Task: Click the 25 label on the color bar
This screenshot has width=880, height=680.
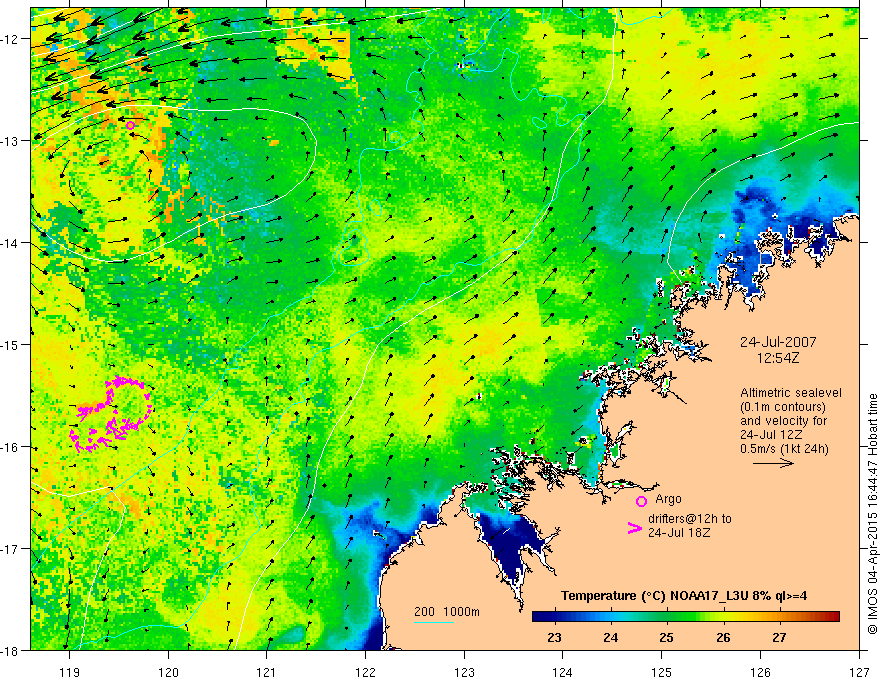Action: click(x=666, y=637)
